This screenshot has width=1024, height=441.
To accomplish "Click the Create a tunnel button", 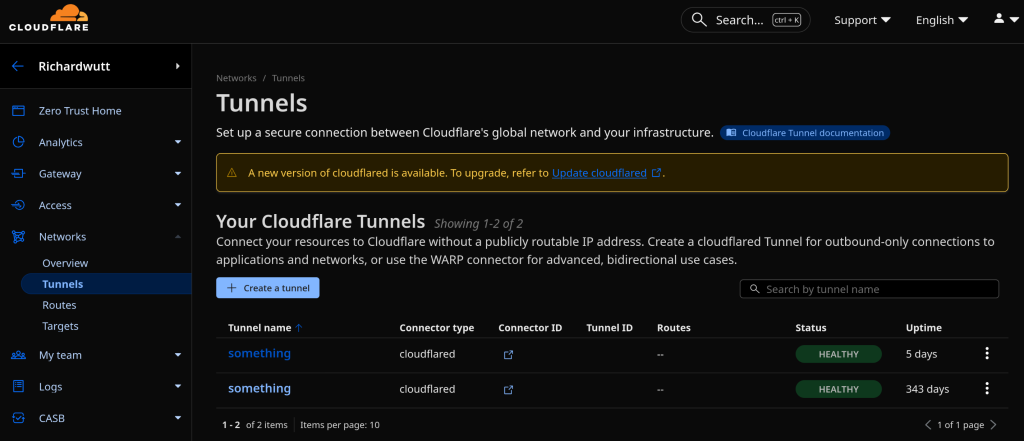I will (267, 288).
